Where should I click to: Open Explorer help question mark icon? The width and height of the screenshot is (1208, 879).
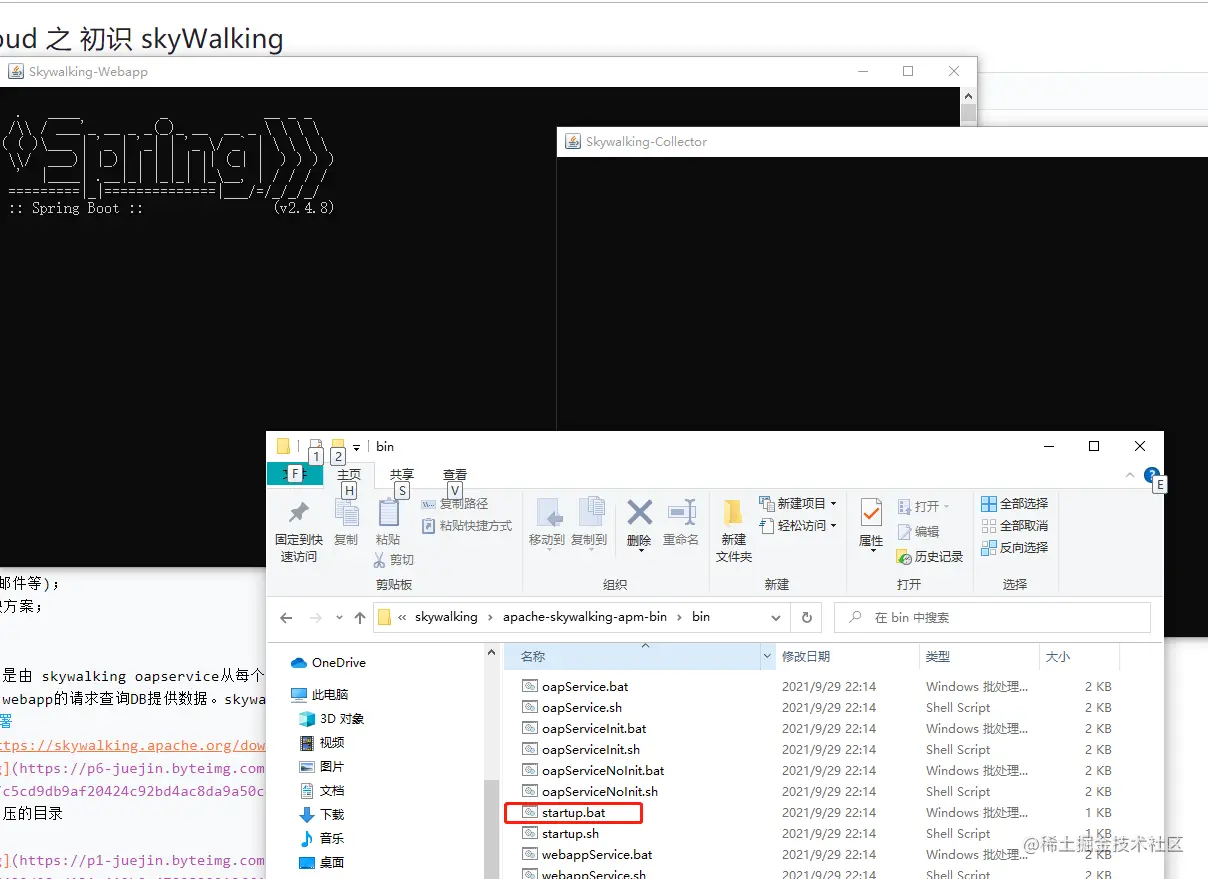[x=1151, y=475]
